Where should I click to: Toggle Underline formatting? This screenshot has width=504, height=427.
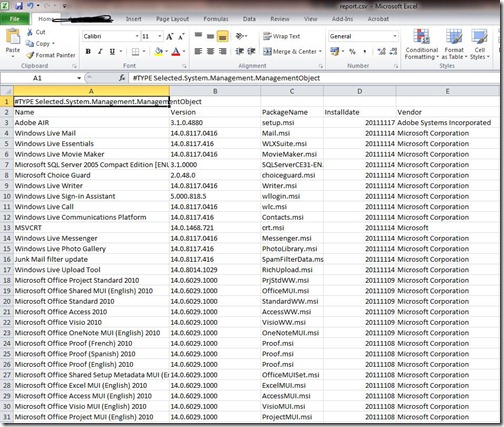112,51
